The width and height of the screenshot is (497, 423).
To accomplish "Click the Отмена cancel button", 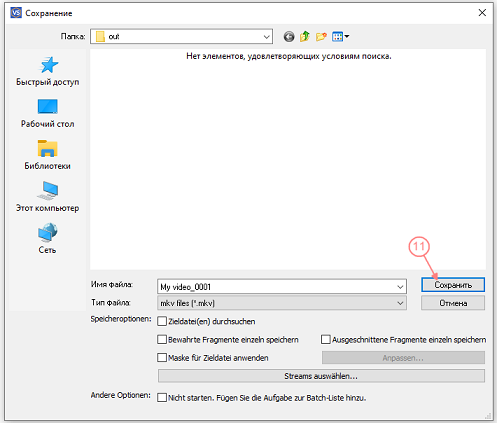I will (x=453, y=303).
